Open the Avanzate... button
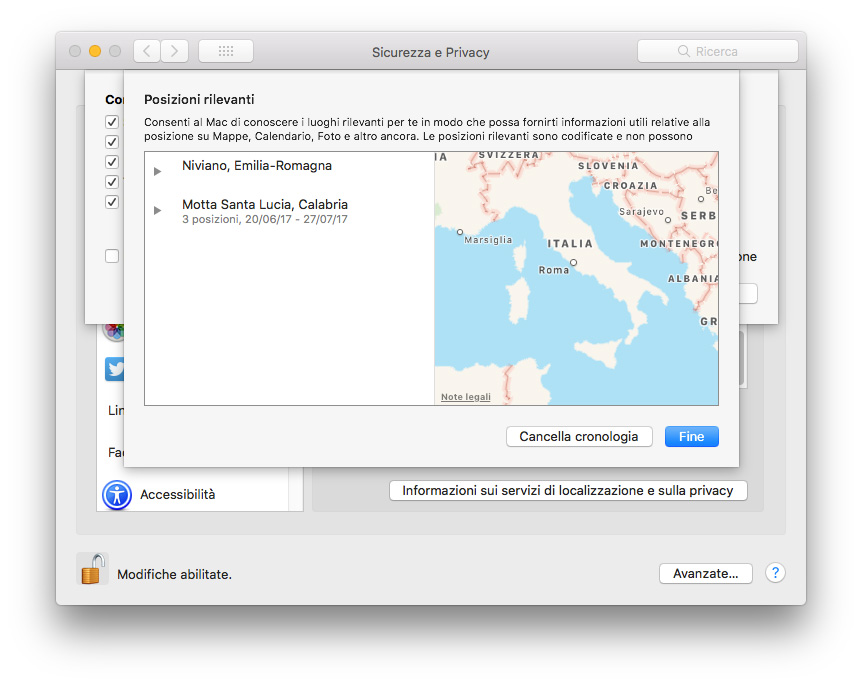 coord(706,573)
